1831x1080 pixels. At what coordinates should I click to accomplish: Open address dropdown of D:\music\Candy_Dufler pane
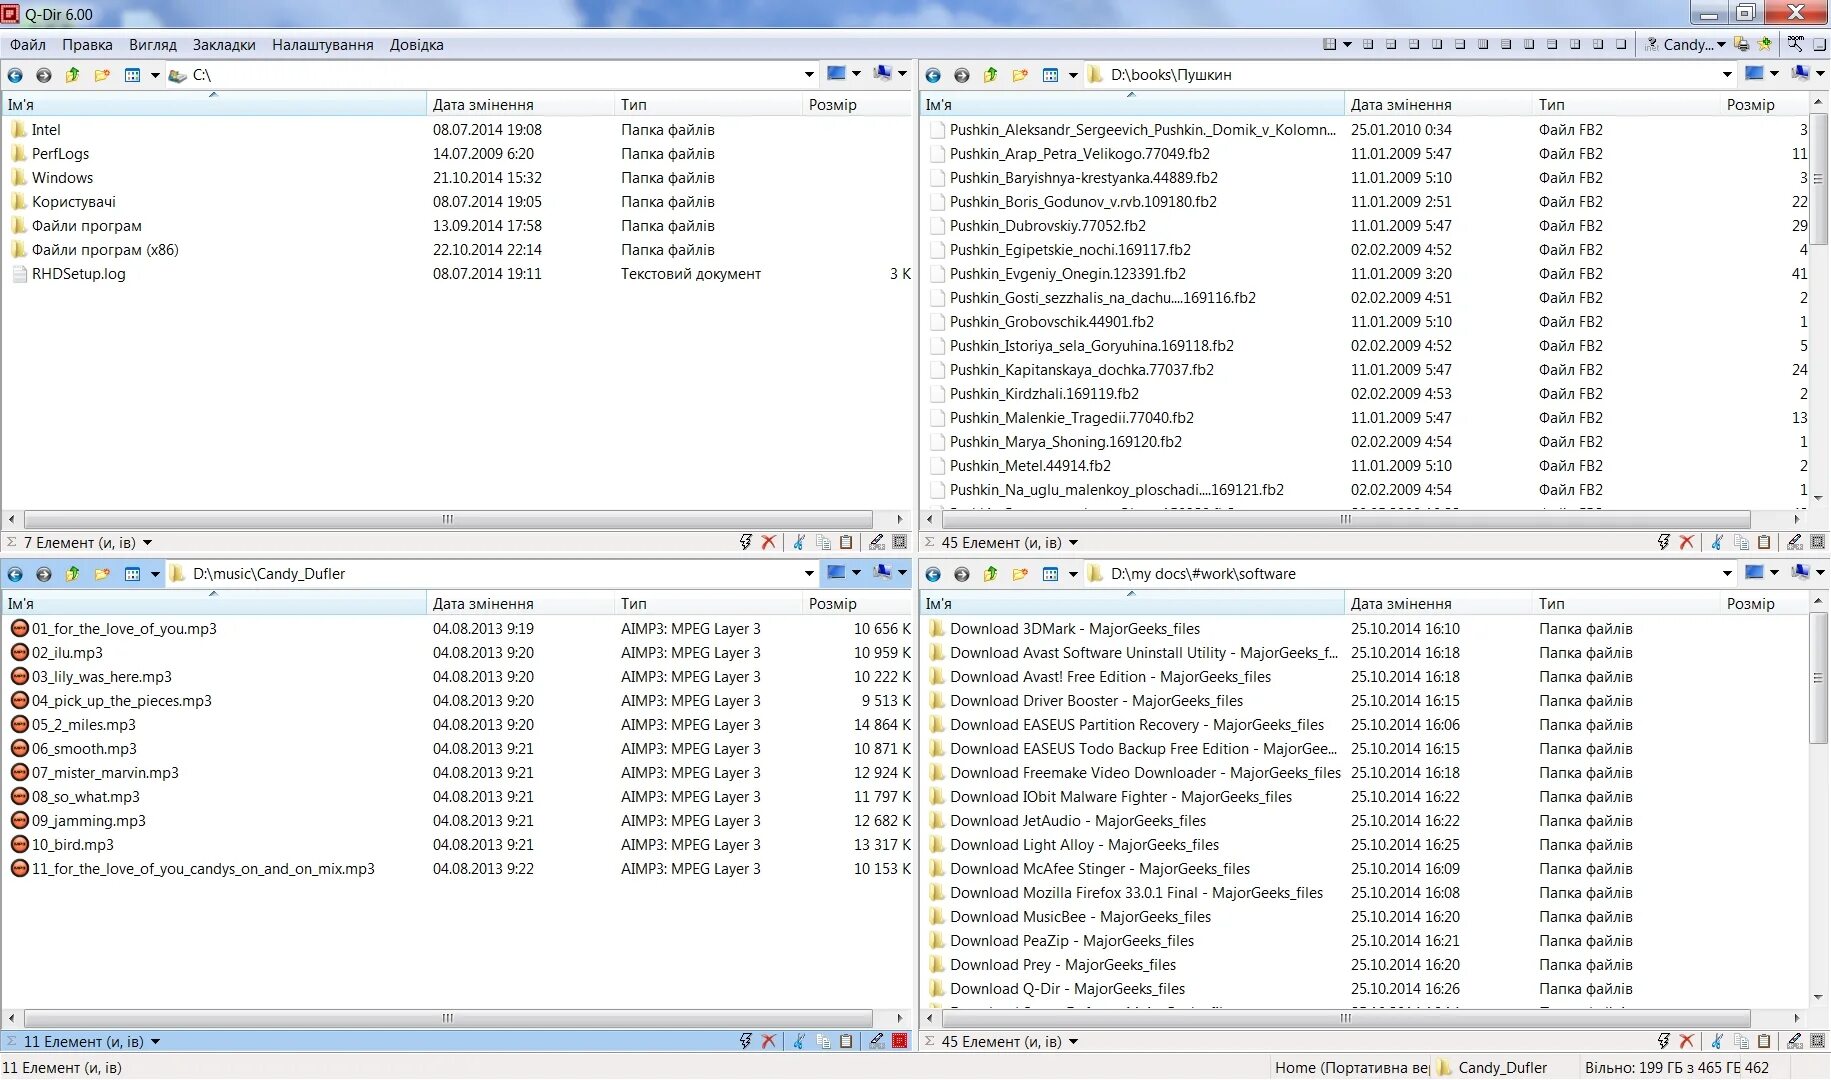click(x=809, y=574)
